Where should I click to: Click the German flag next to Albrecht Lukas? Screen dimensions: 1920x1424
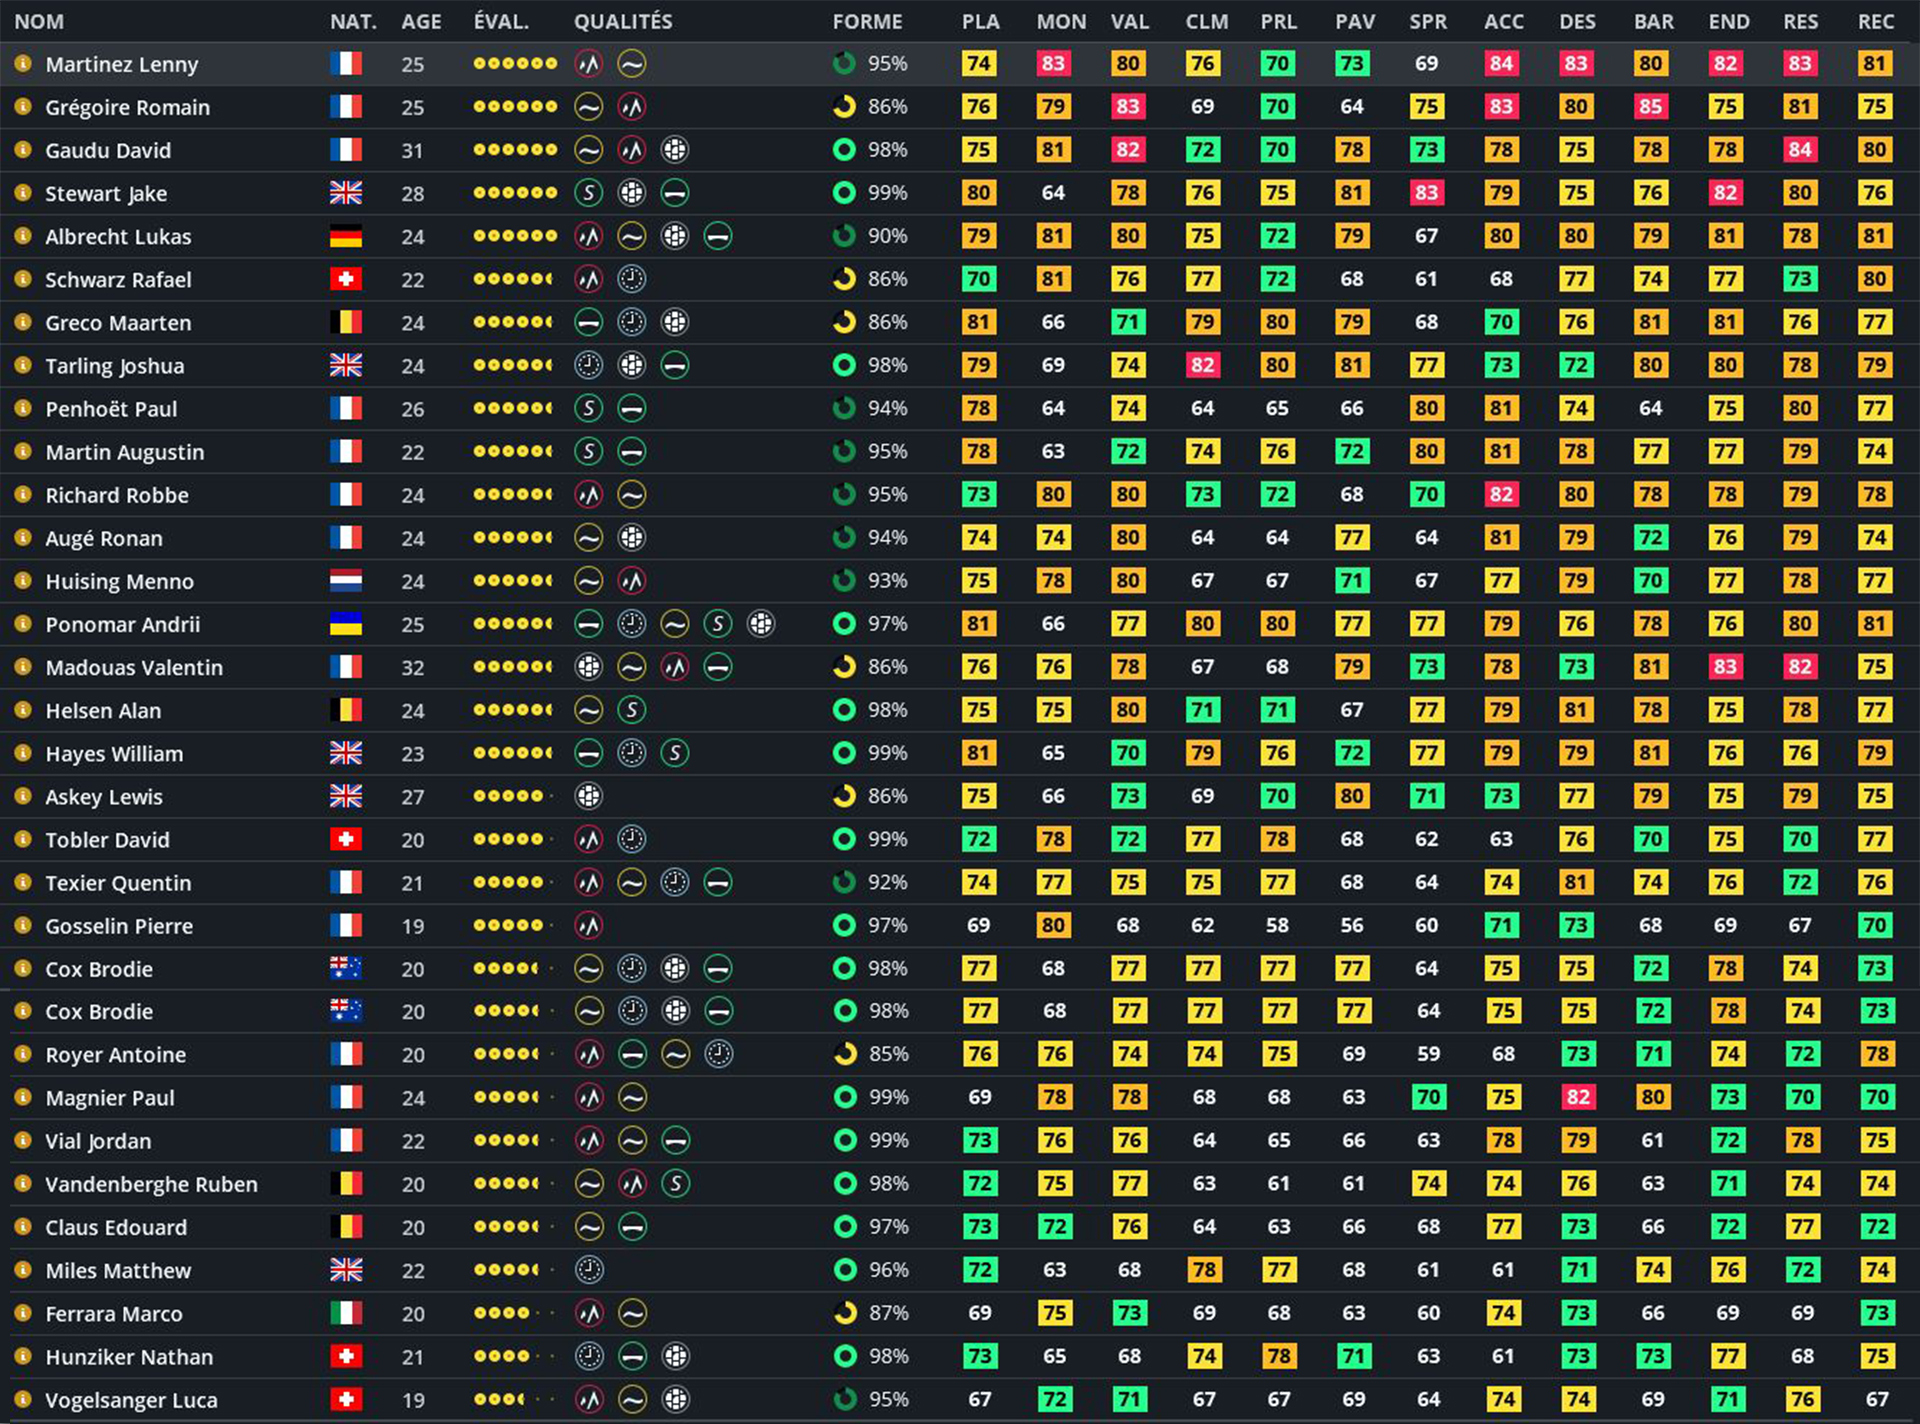click(x=345, y=237)
